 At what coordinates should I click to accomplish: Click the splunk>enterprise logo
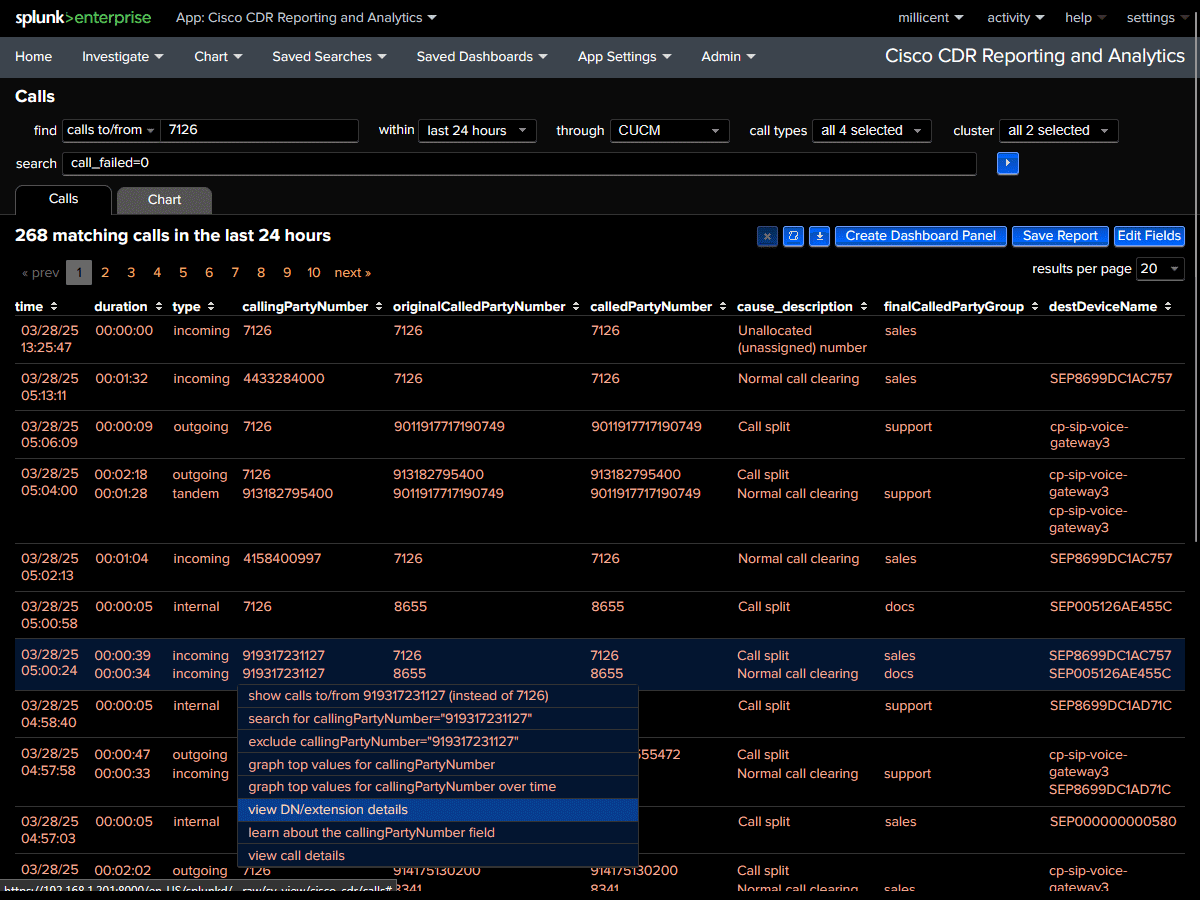coord(83,17)
